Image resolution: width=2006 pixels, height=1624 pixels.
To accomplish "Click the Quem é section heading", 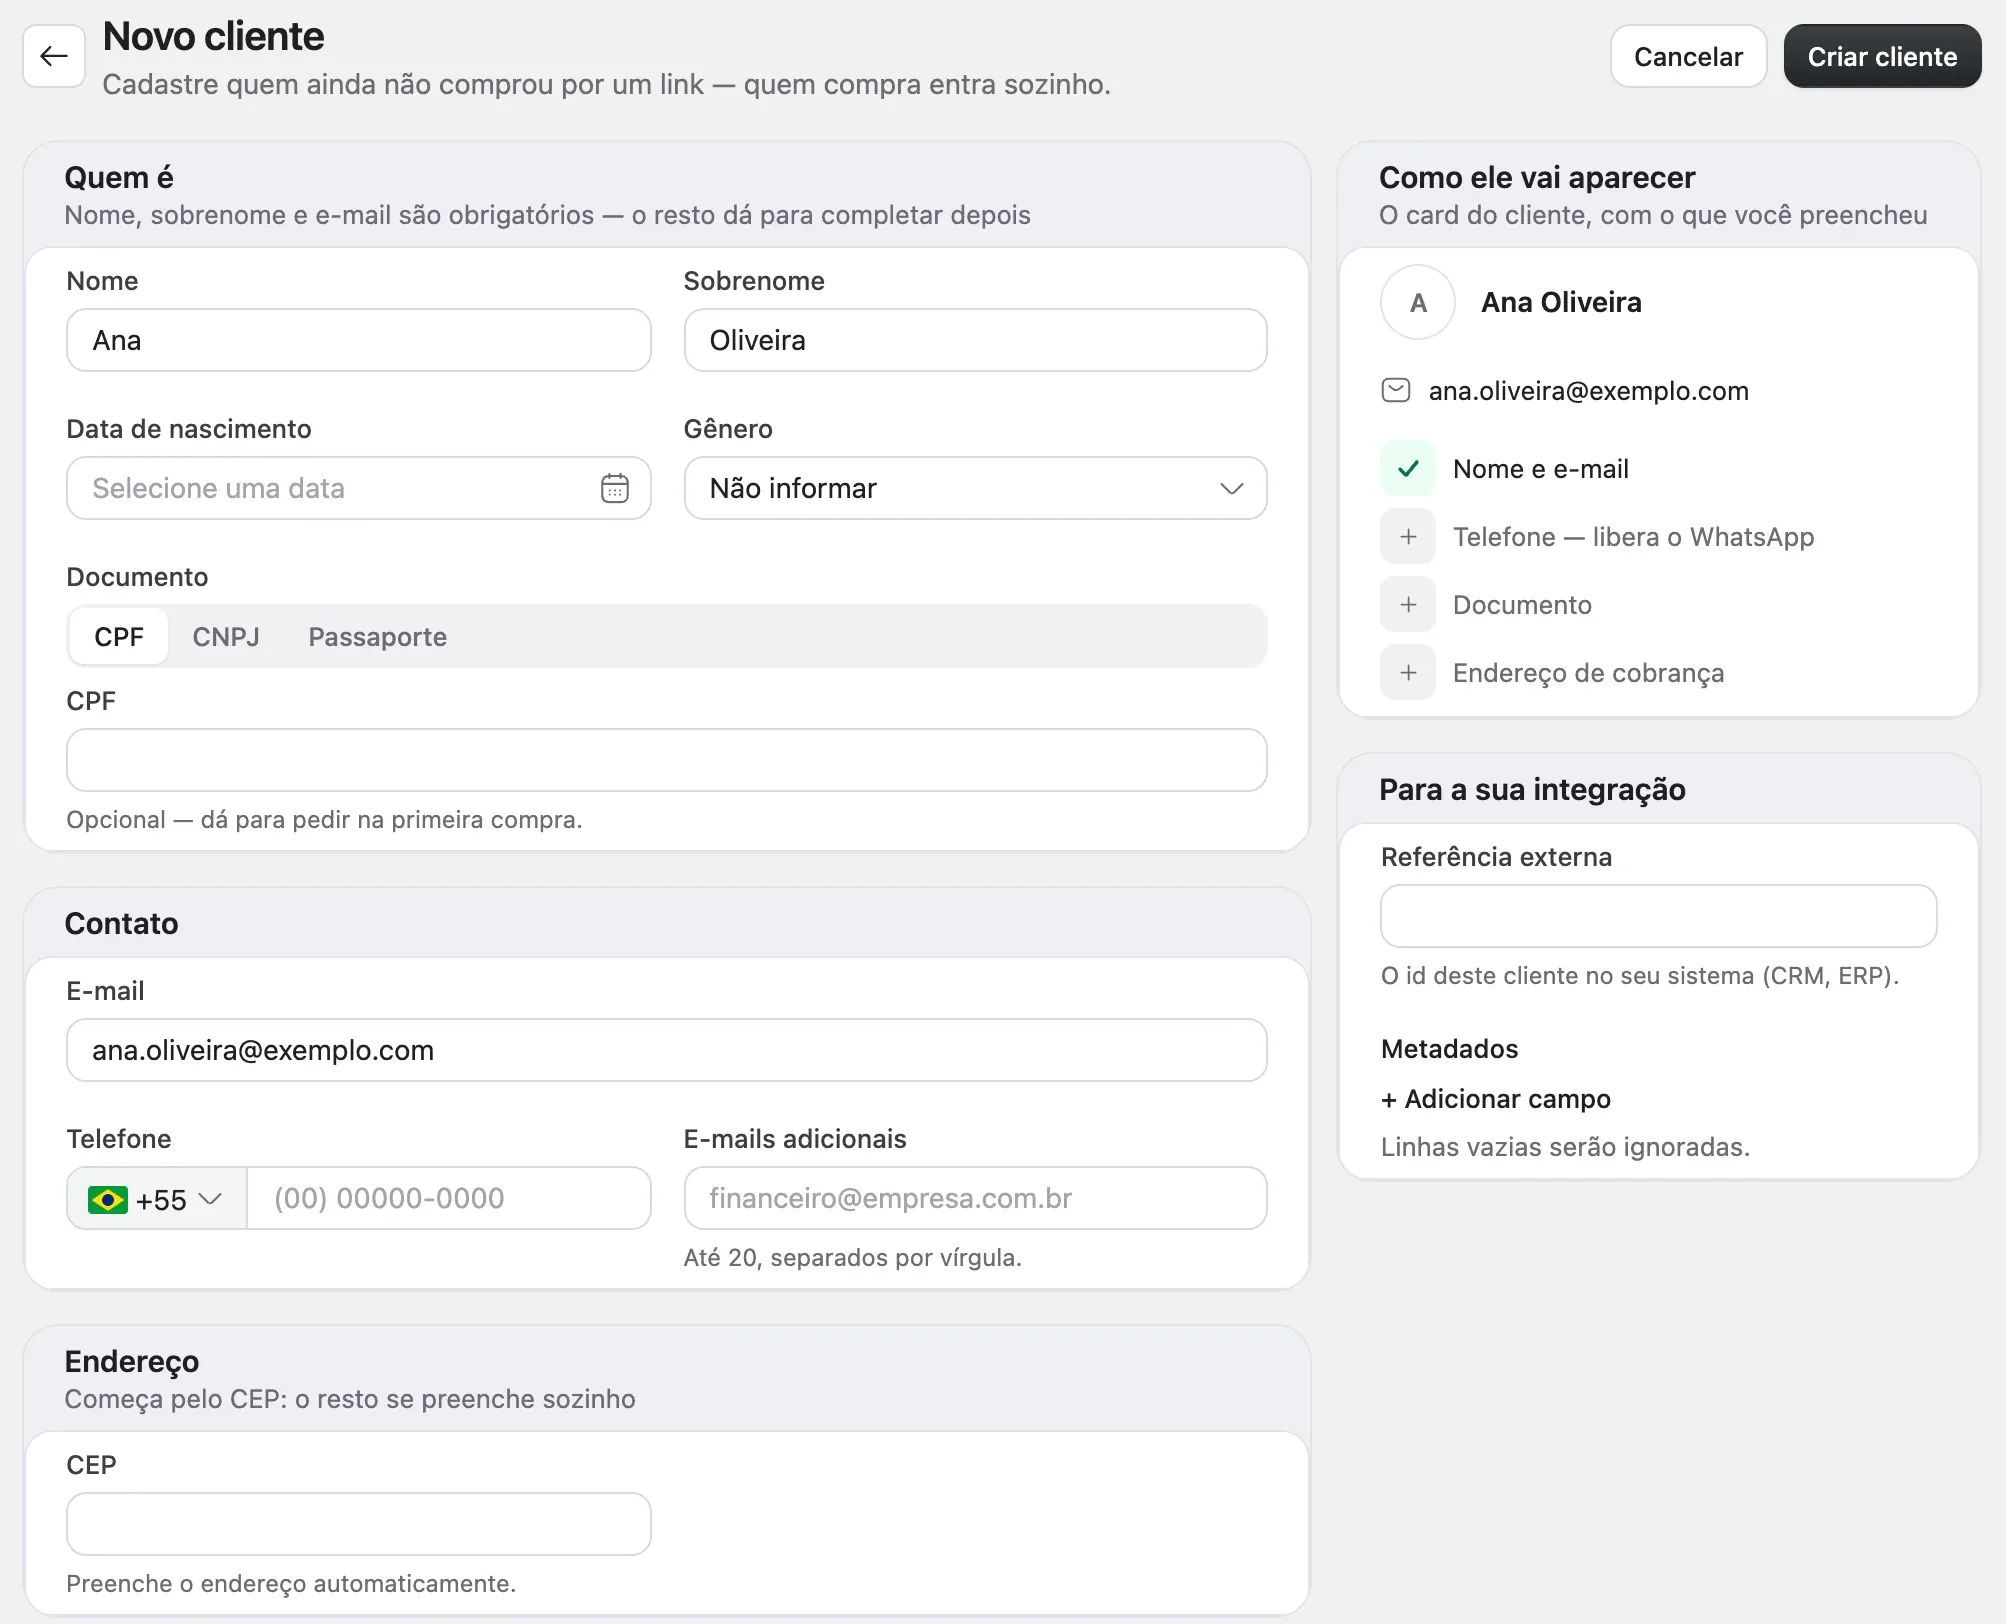I will (119, 177).
